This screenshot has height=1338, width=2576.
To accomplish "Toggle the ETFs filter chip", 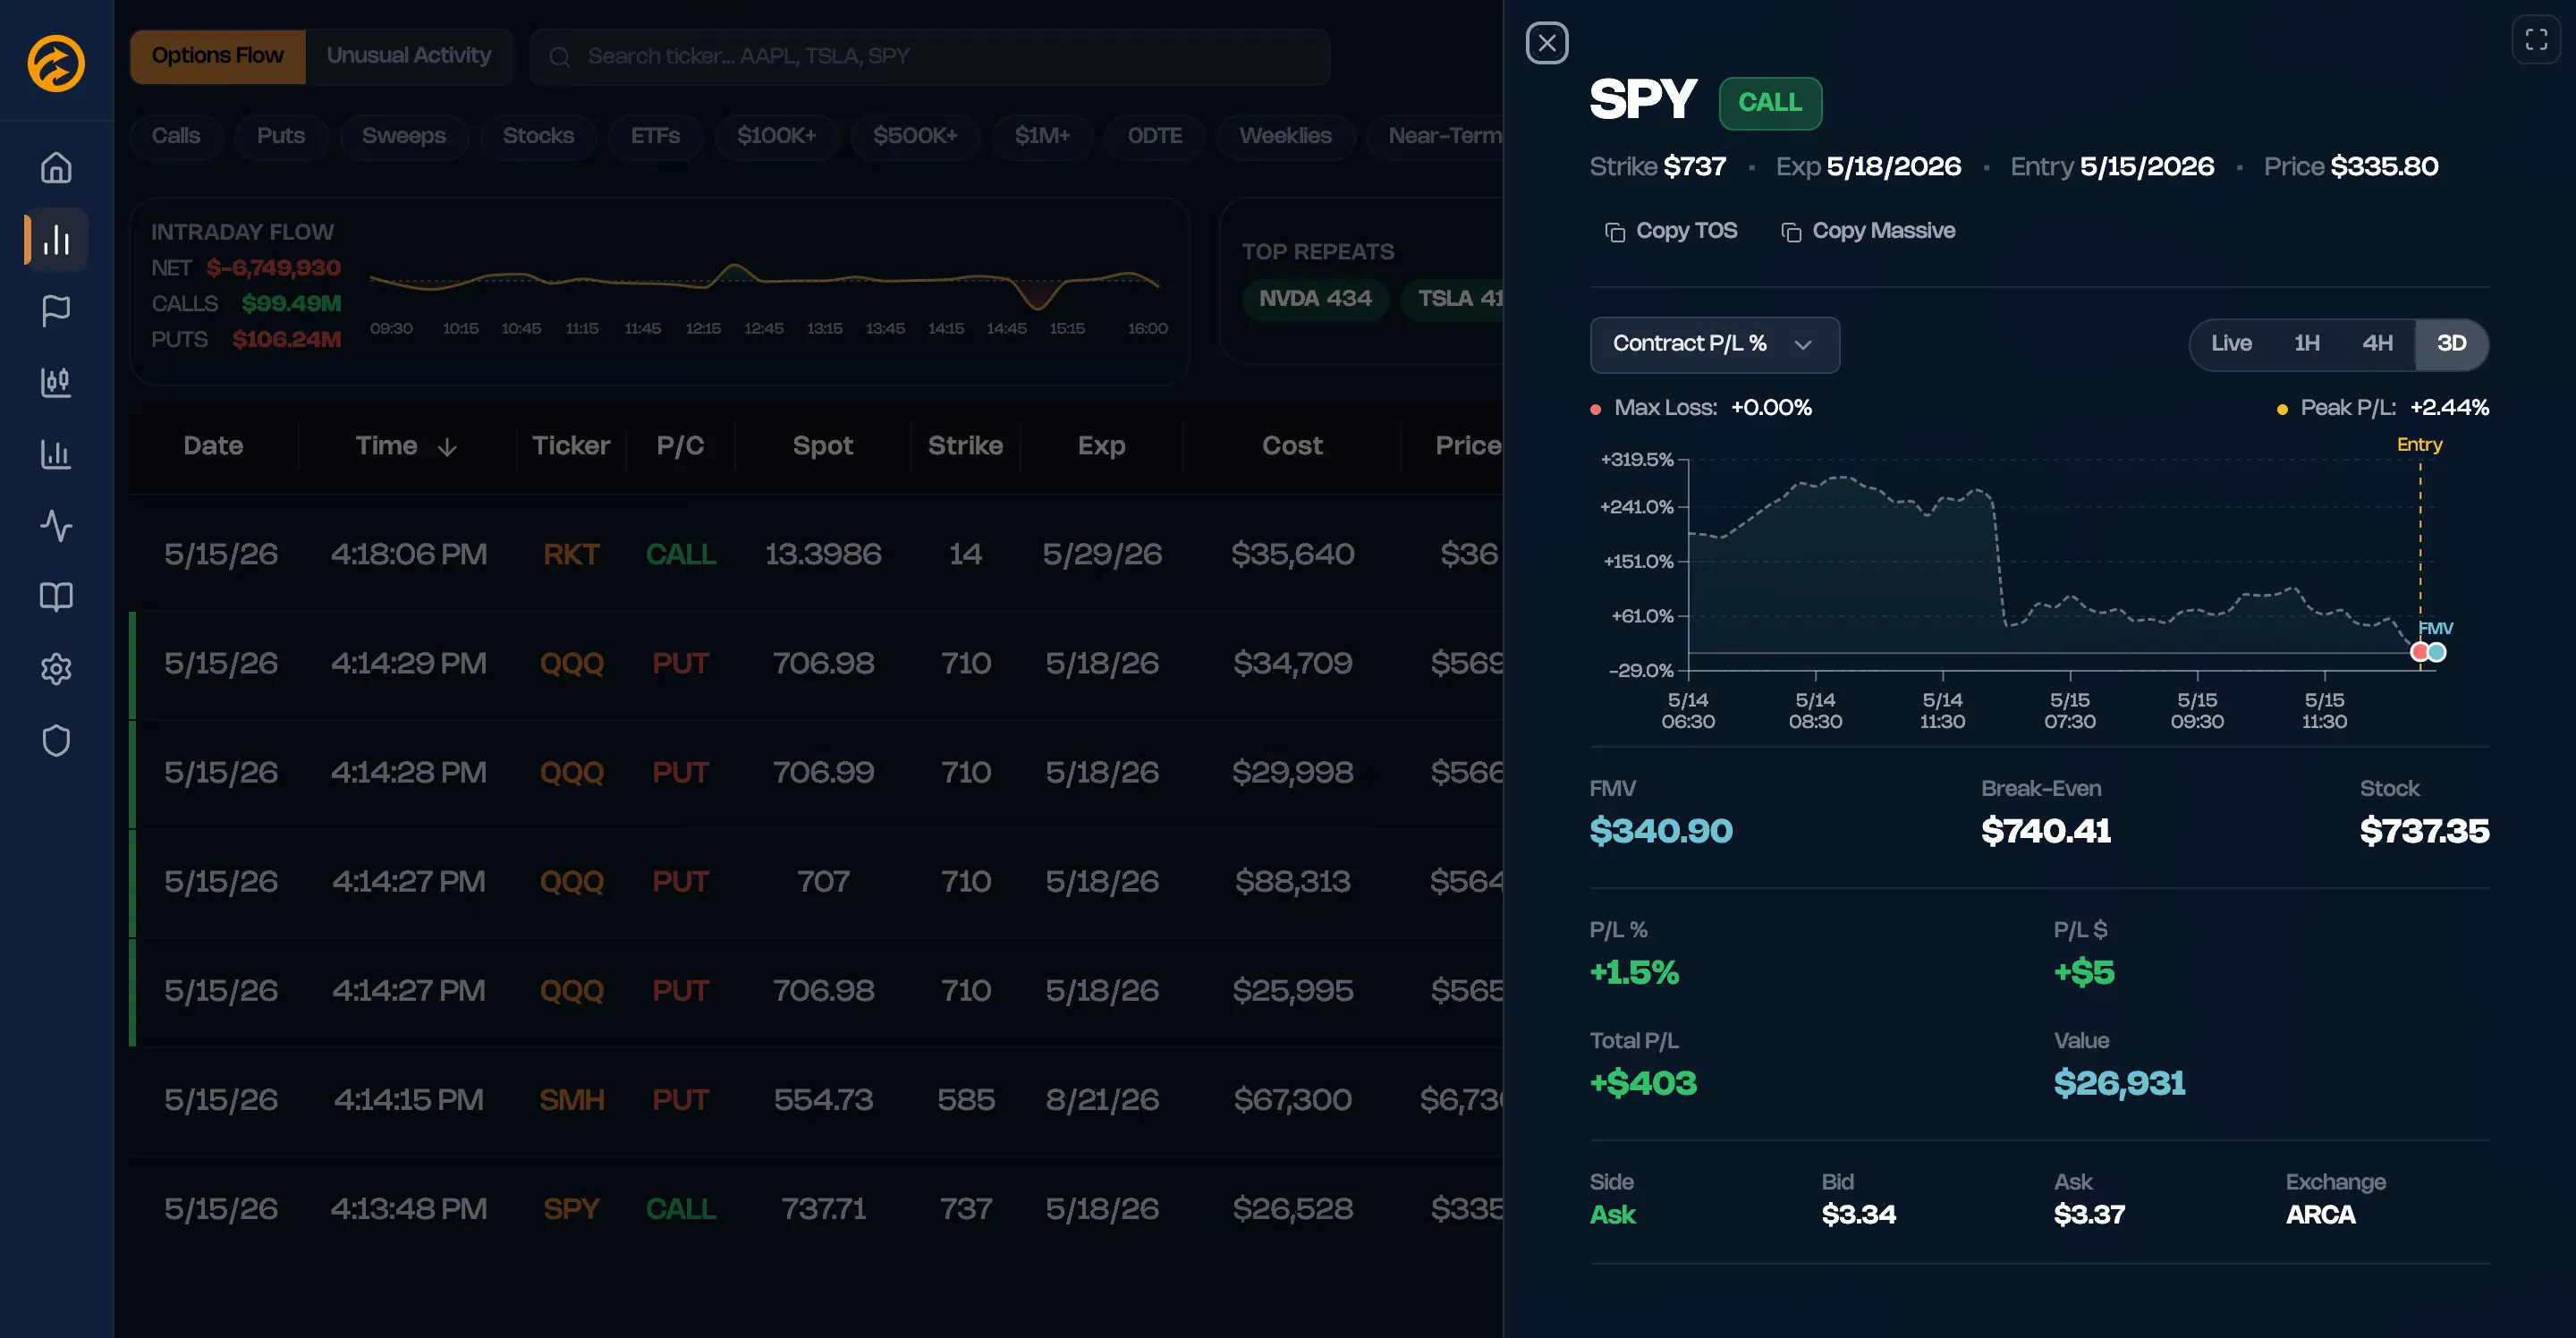I will pyautogui.click(x=655, y=136).
